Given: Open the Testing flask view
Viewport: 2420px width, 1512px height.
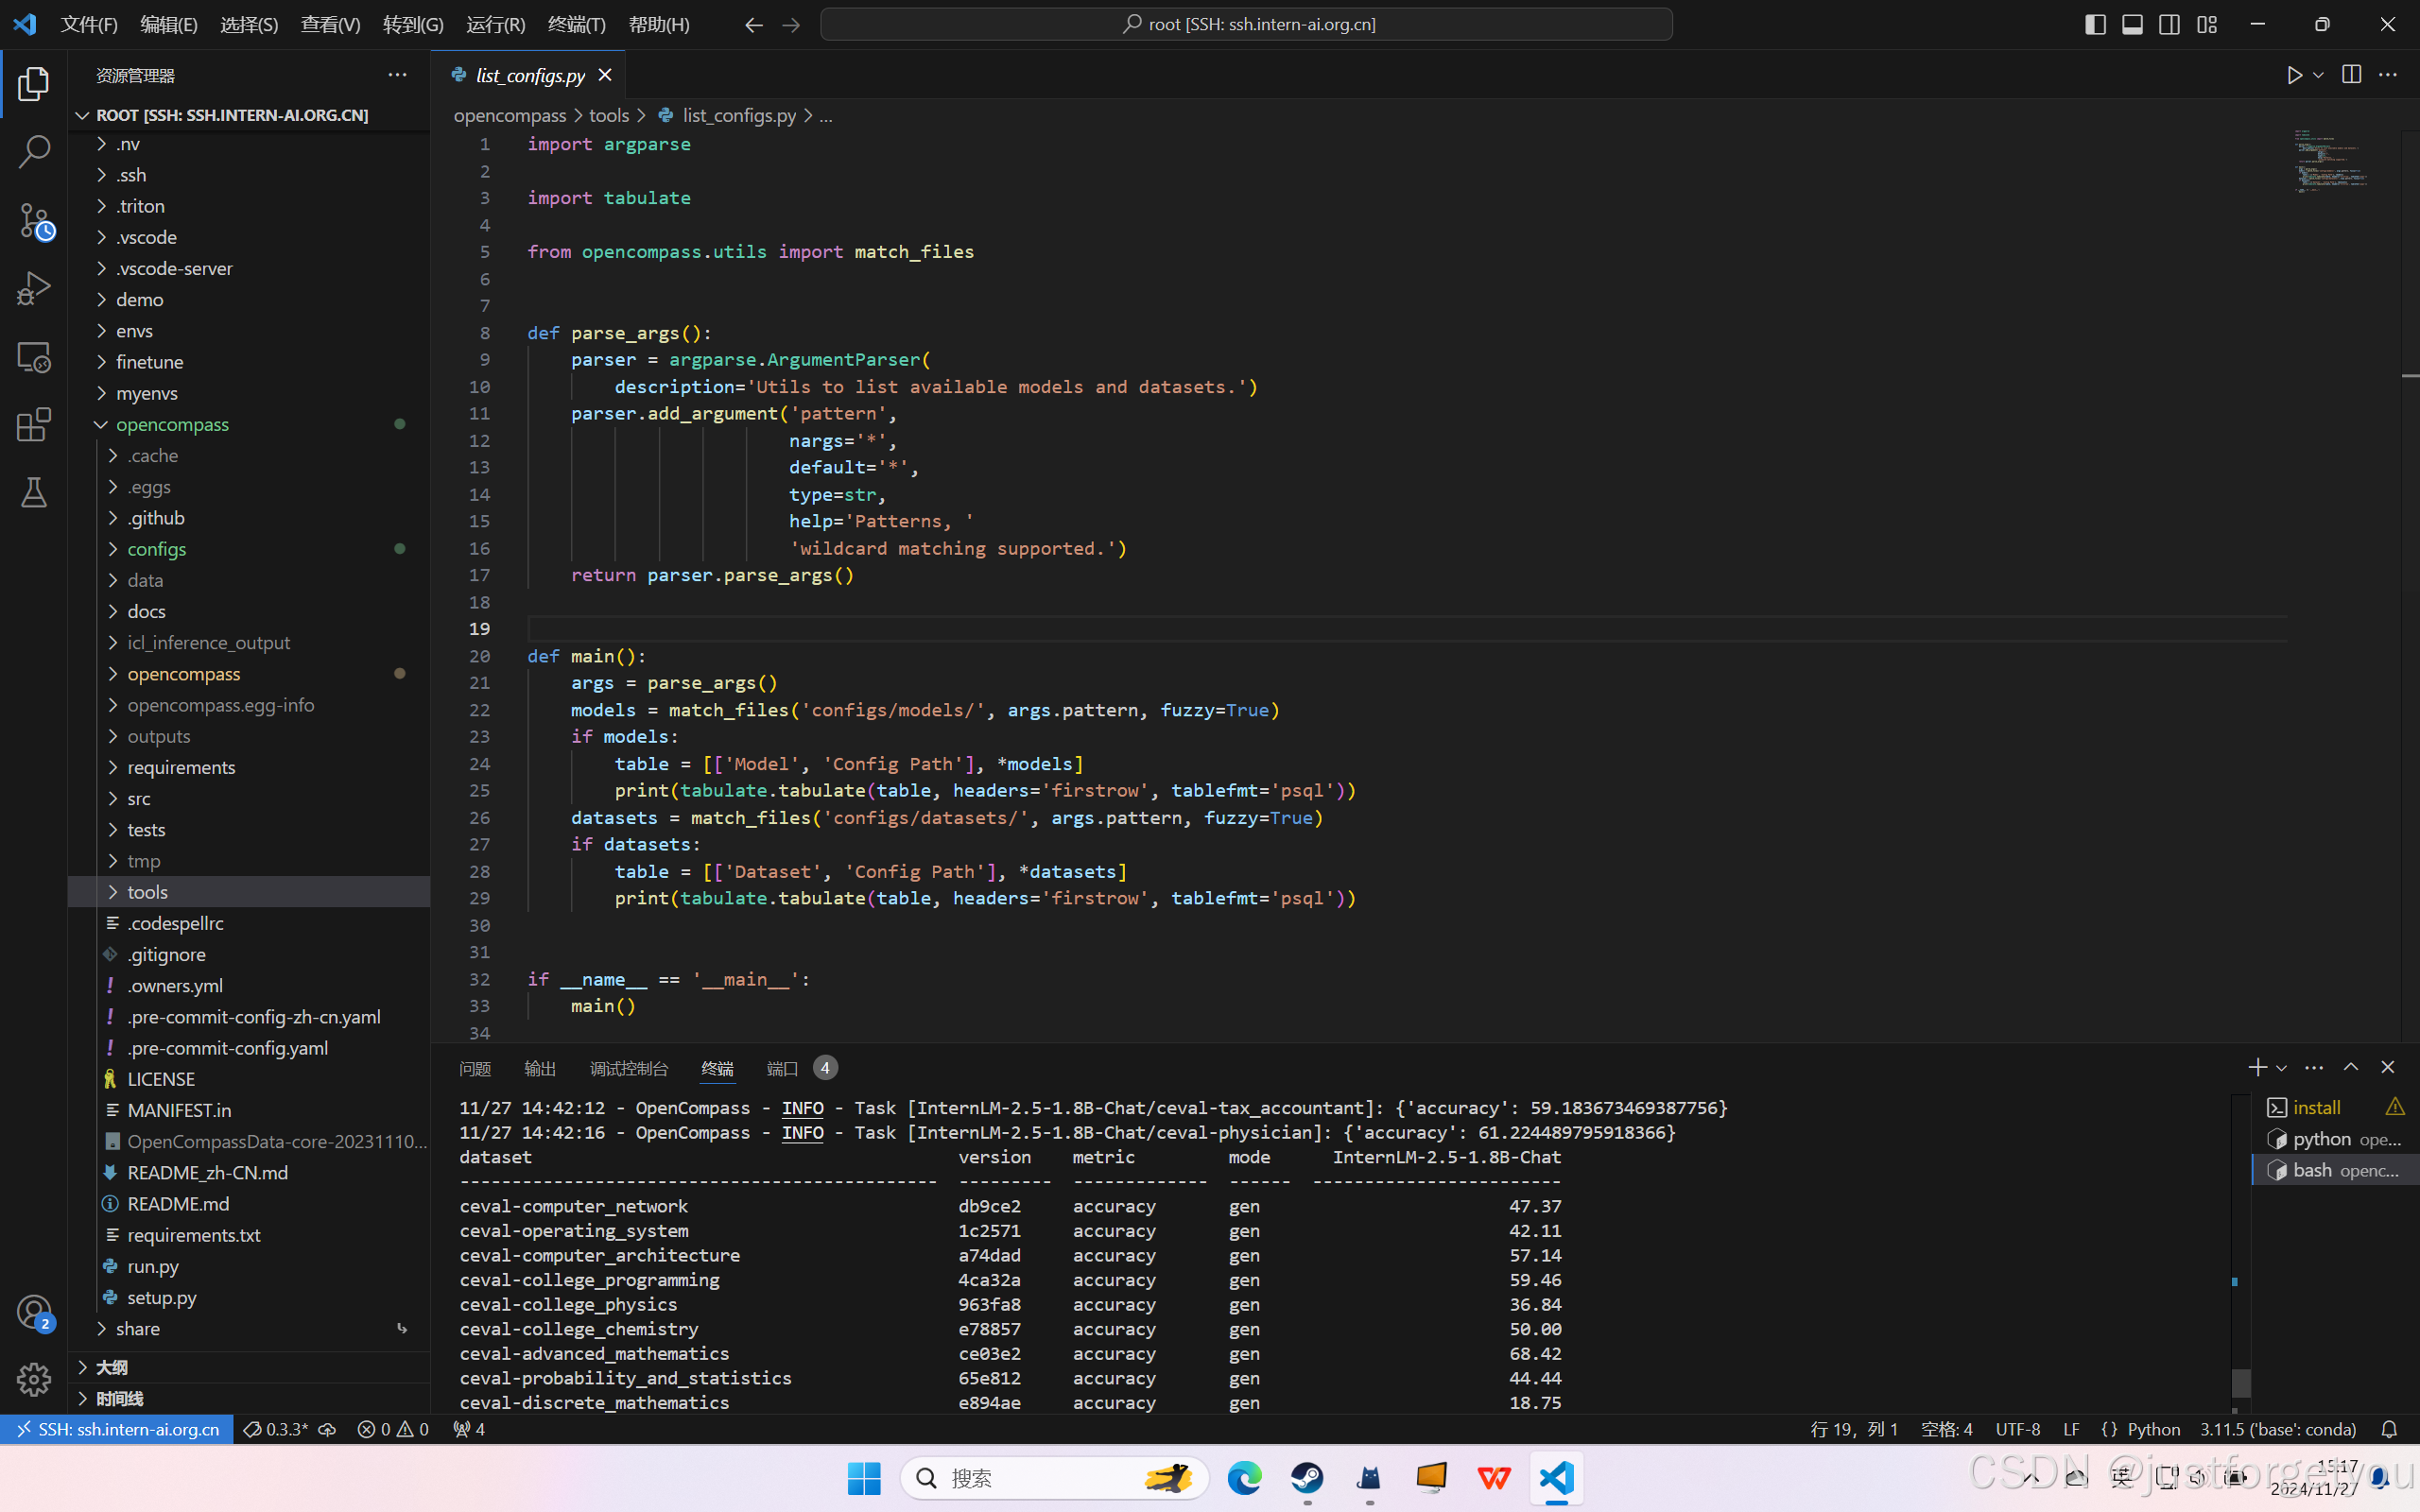Looking at the screenshot, I should (34, 492).
